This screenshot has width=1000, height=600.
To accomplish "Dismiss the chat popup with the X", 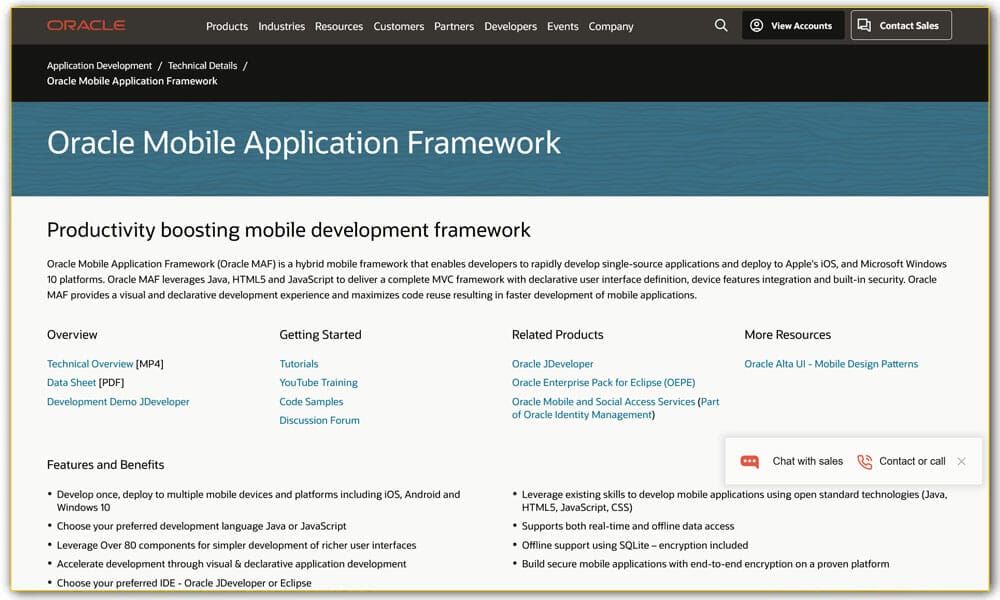I will (x=961, y=461).
